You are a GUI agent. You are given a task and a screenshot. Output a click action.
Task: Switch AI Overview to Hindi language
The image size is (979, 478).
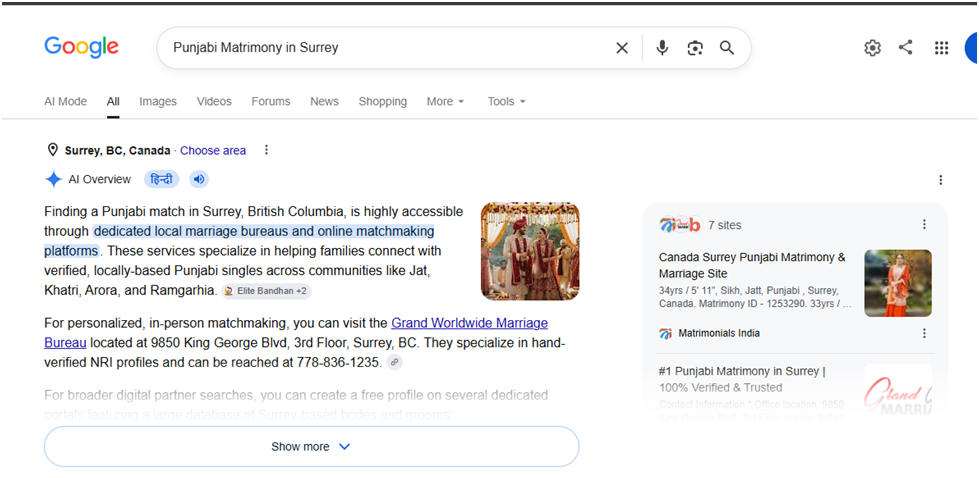[x=162, y=180]
